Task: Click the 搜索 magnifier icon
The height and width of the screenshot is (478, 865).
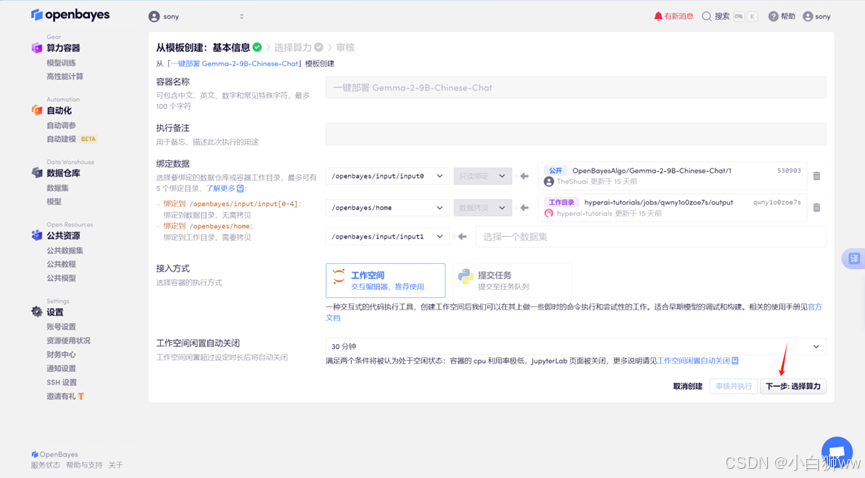Action: 706,17
